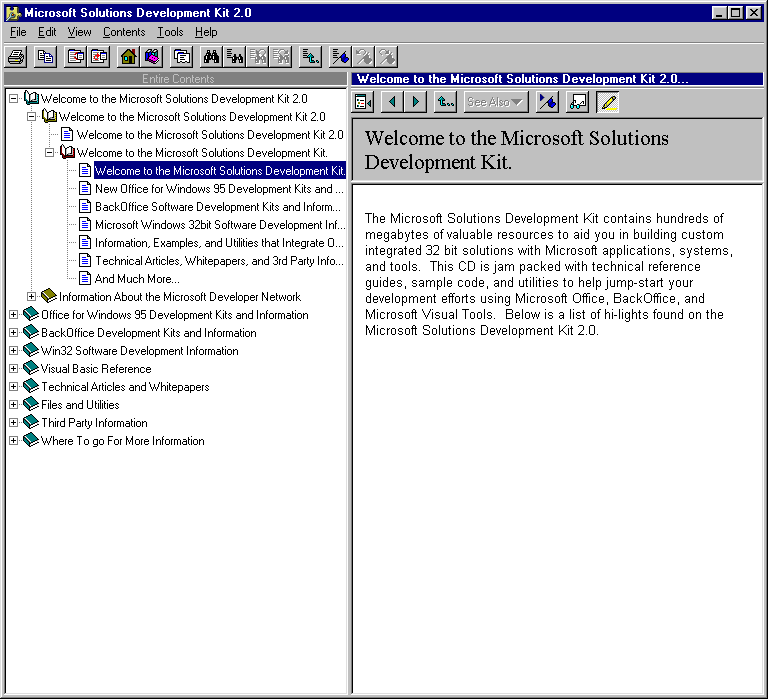Screen dimensions: 768x699
Task: Expand Win32 Software Development Information
Action: [x=14, y=351]
